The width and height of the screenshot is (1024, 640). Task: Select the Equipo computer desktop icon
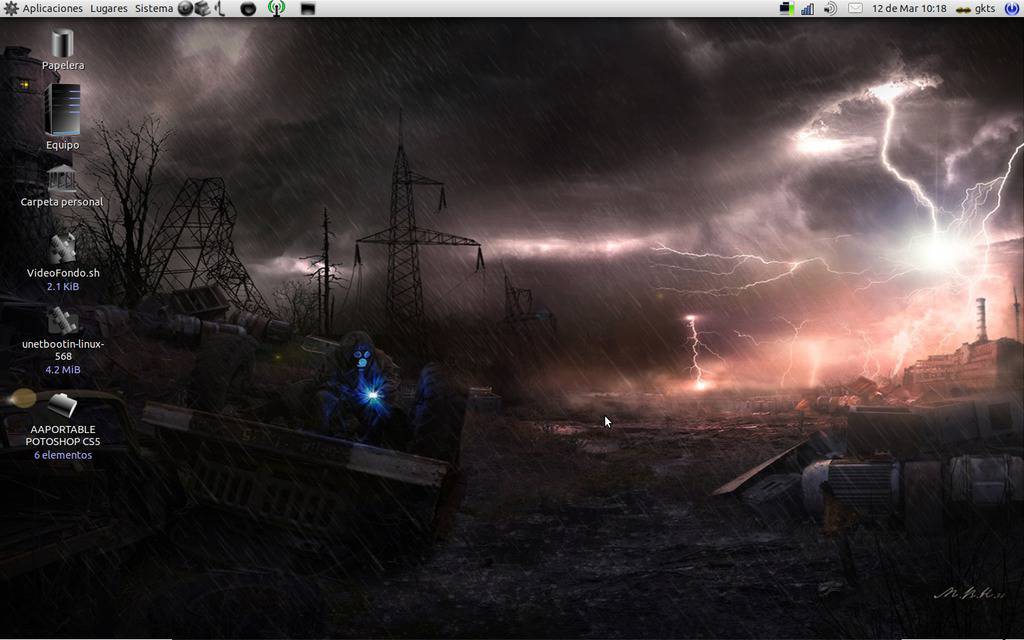63,110
